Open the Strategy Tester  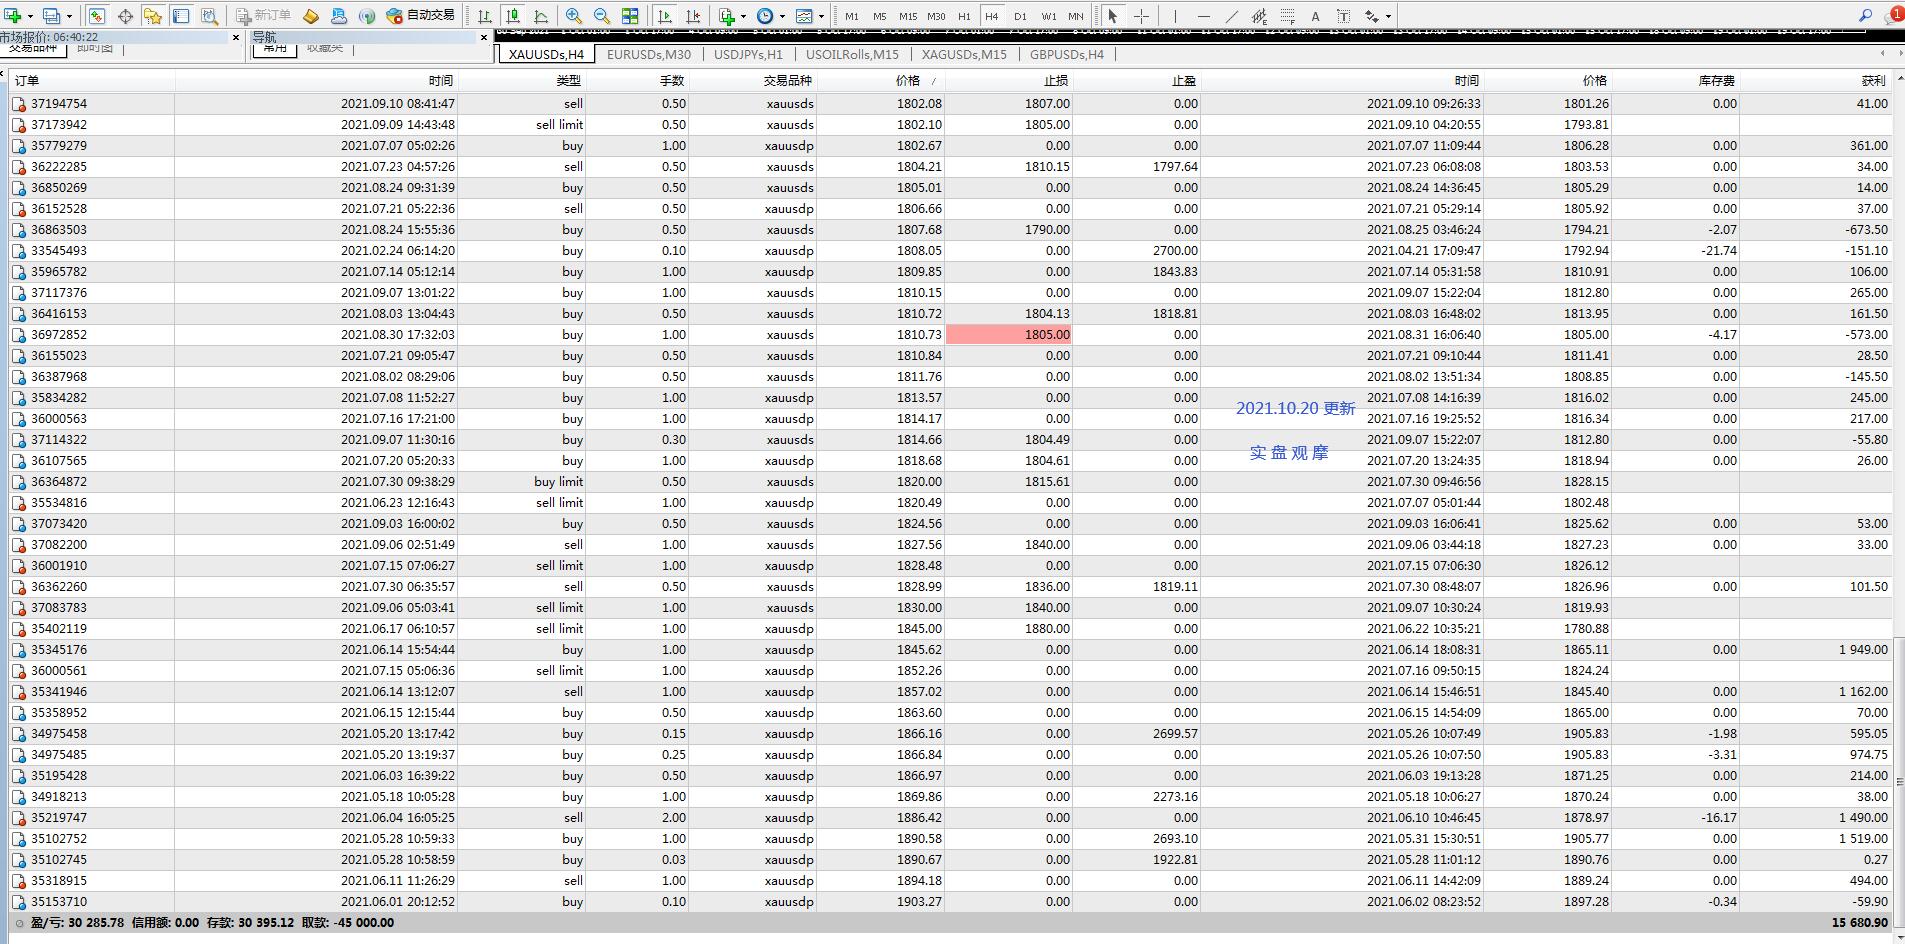pos(209,16)
